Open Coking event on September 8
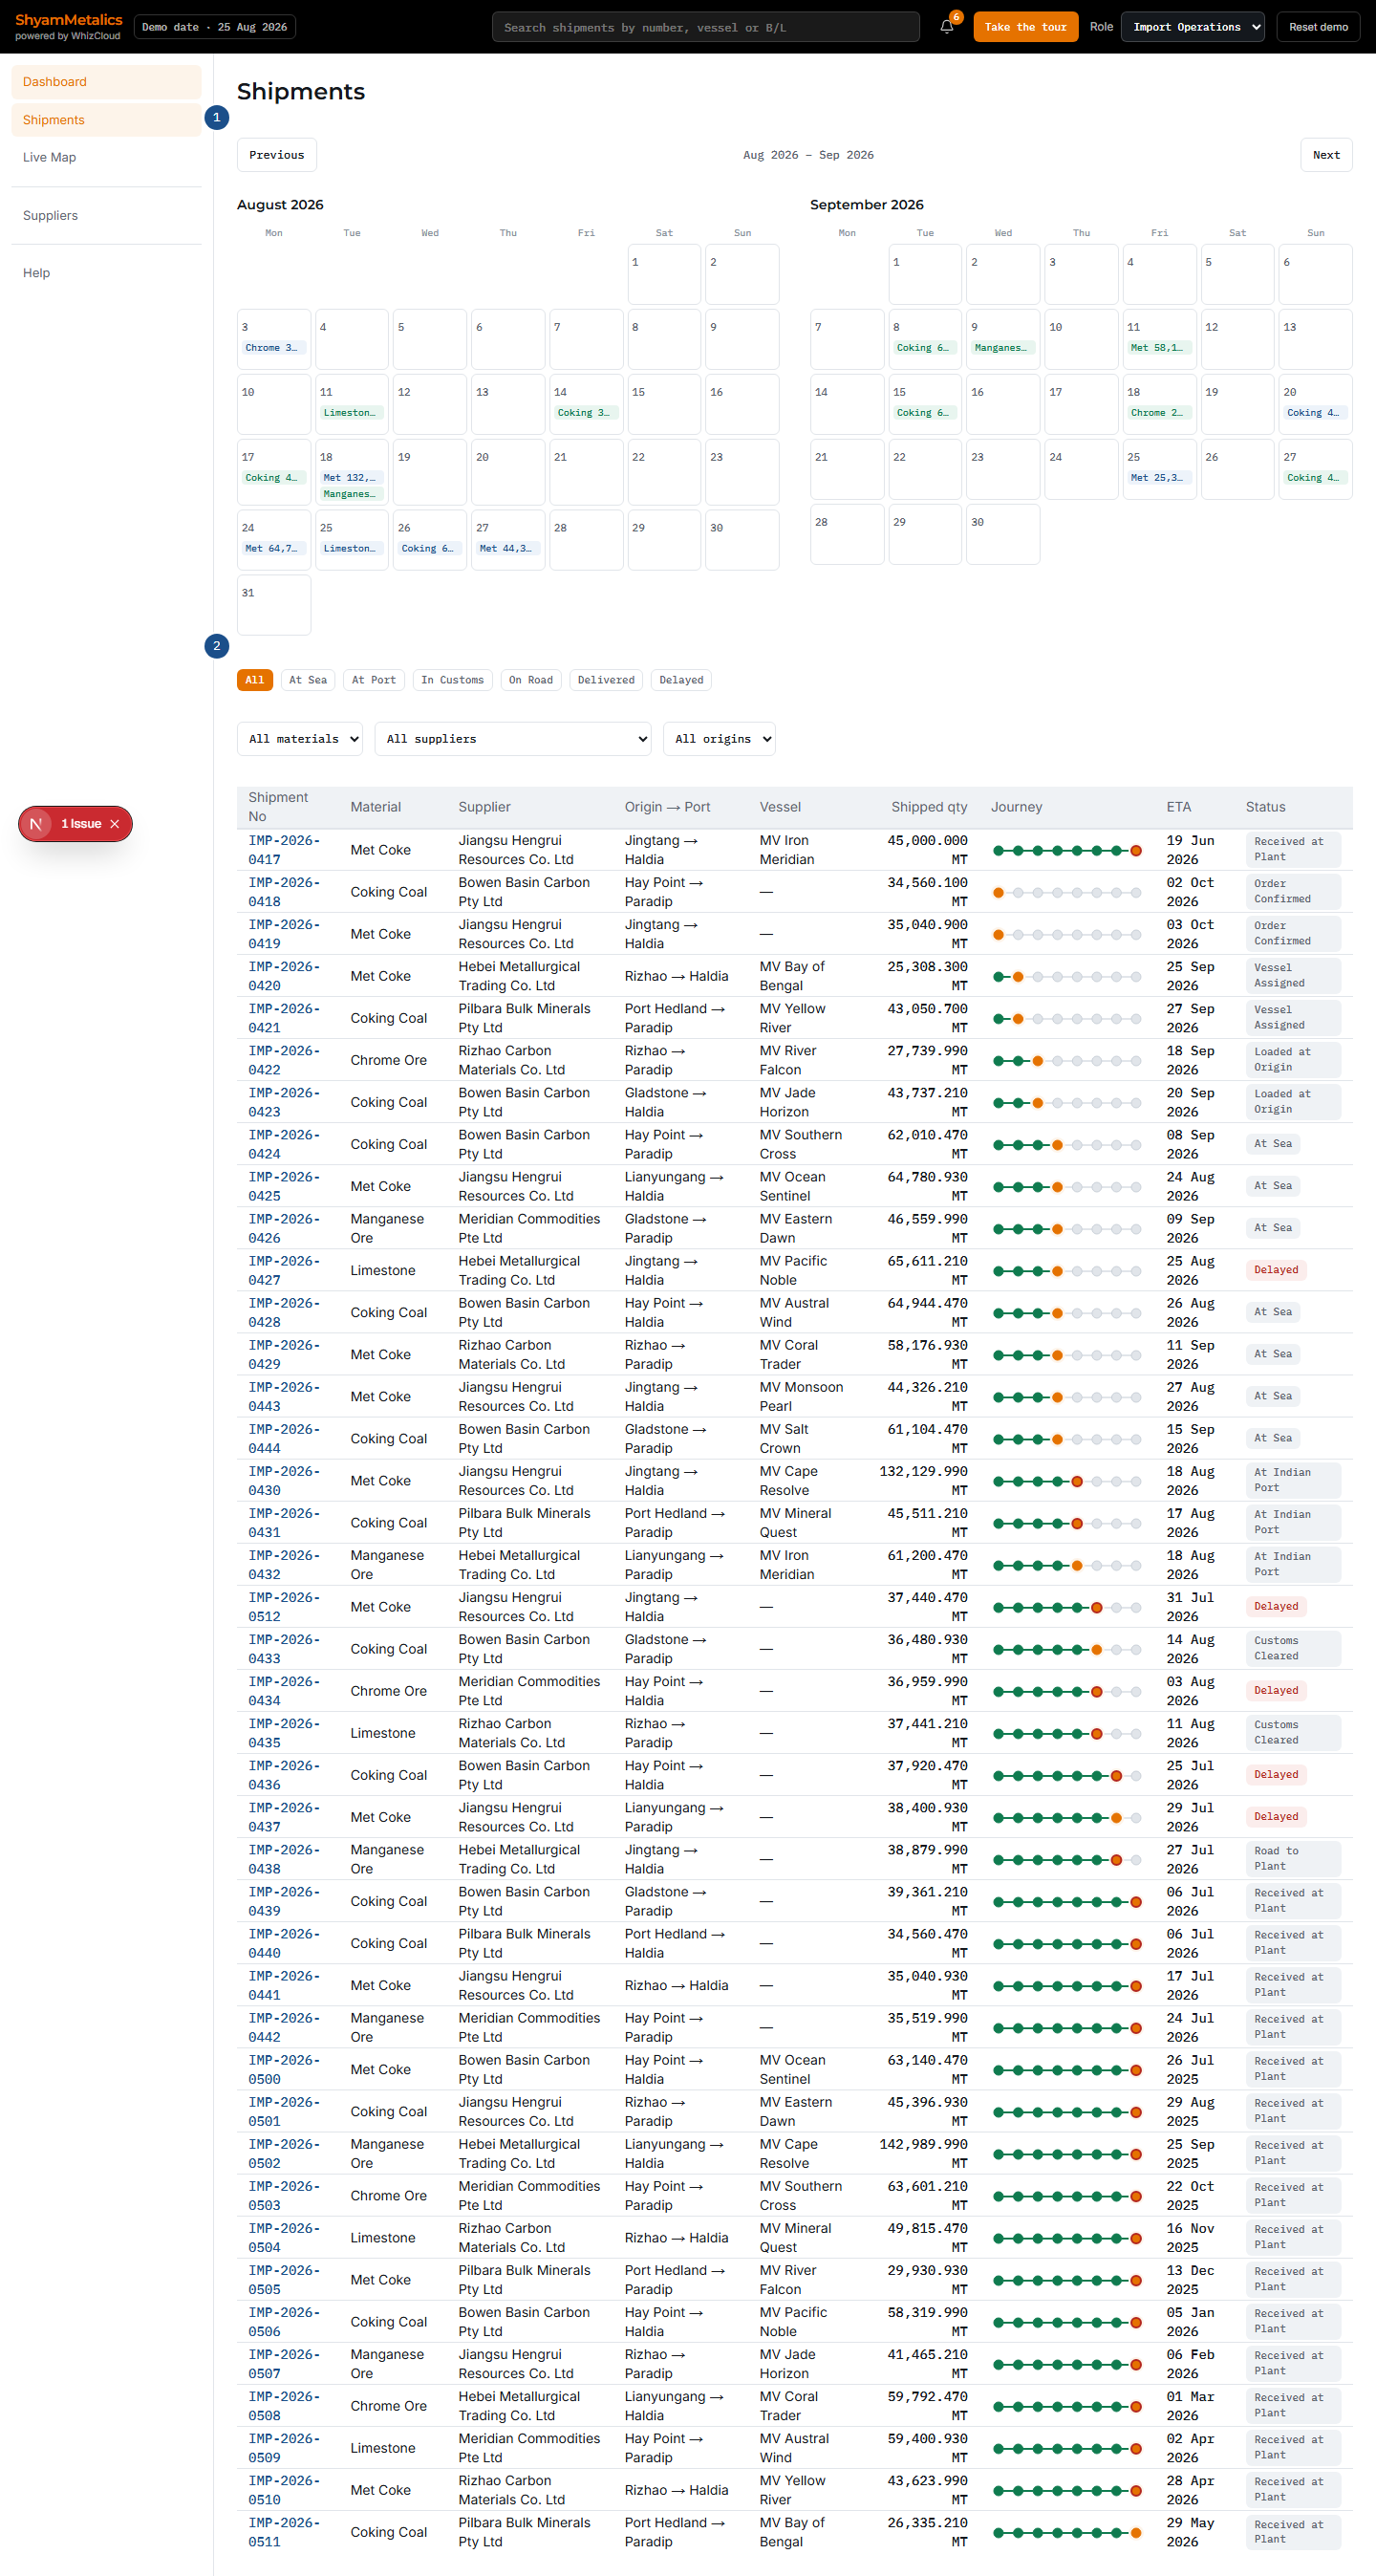 925,348
